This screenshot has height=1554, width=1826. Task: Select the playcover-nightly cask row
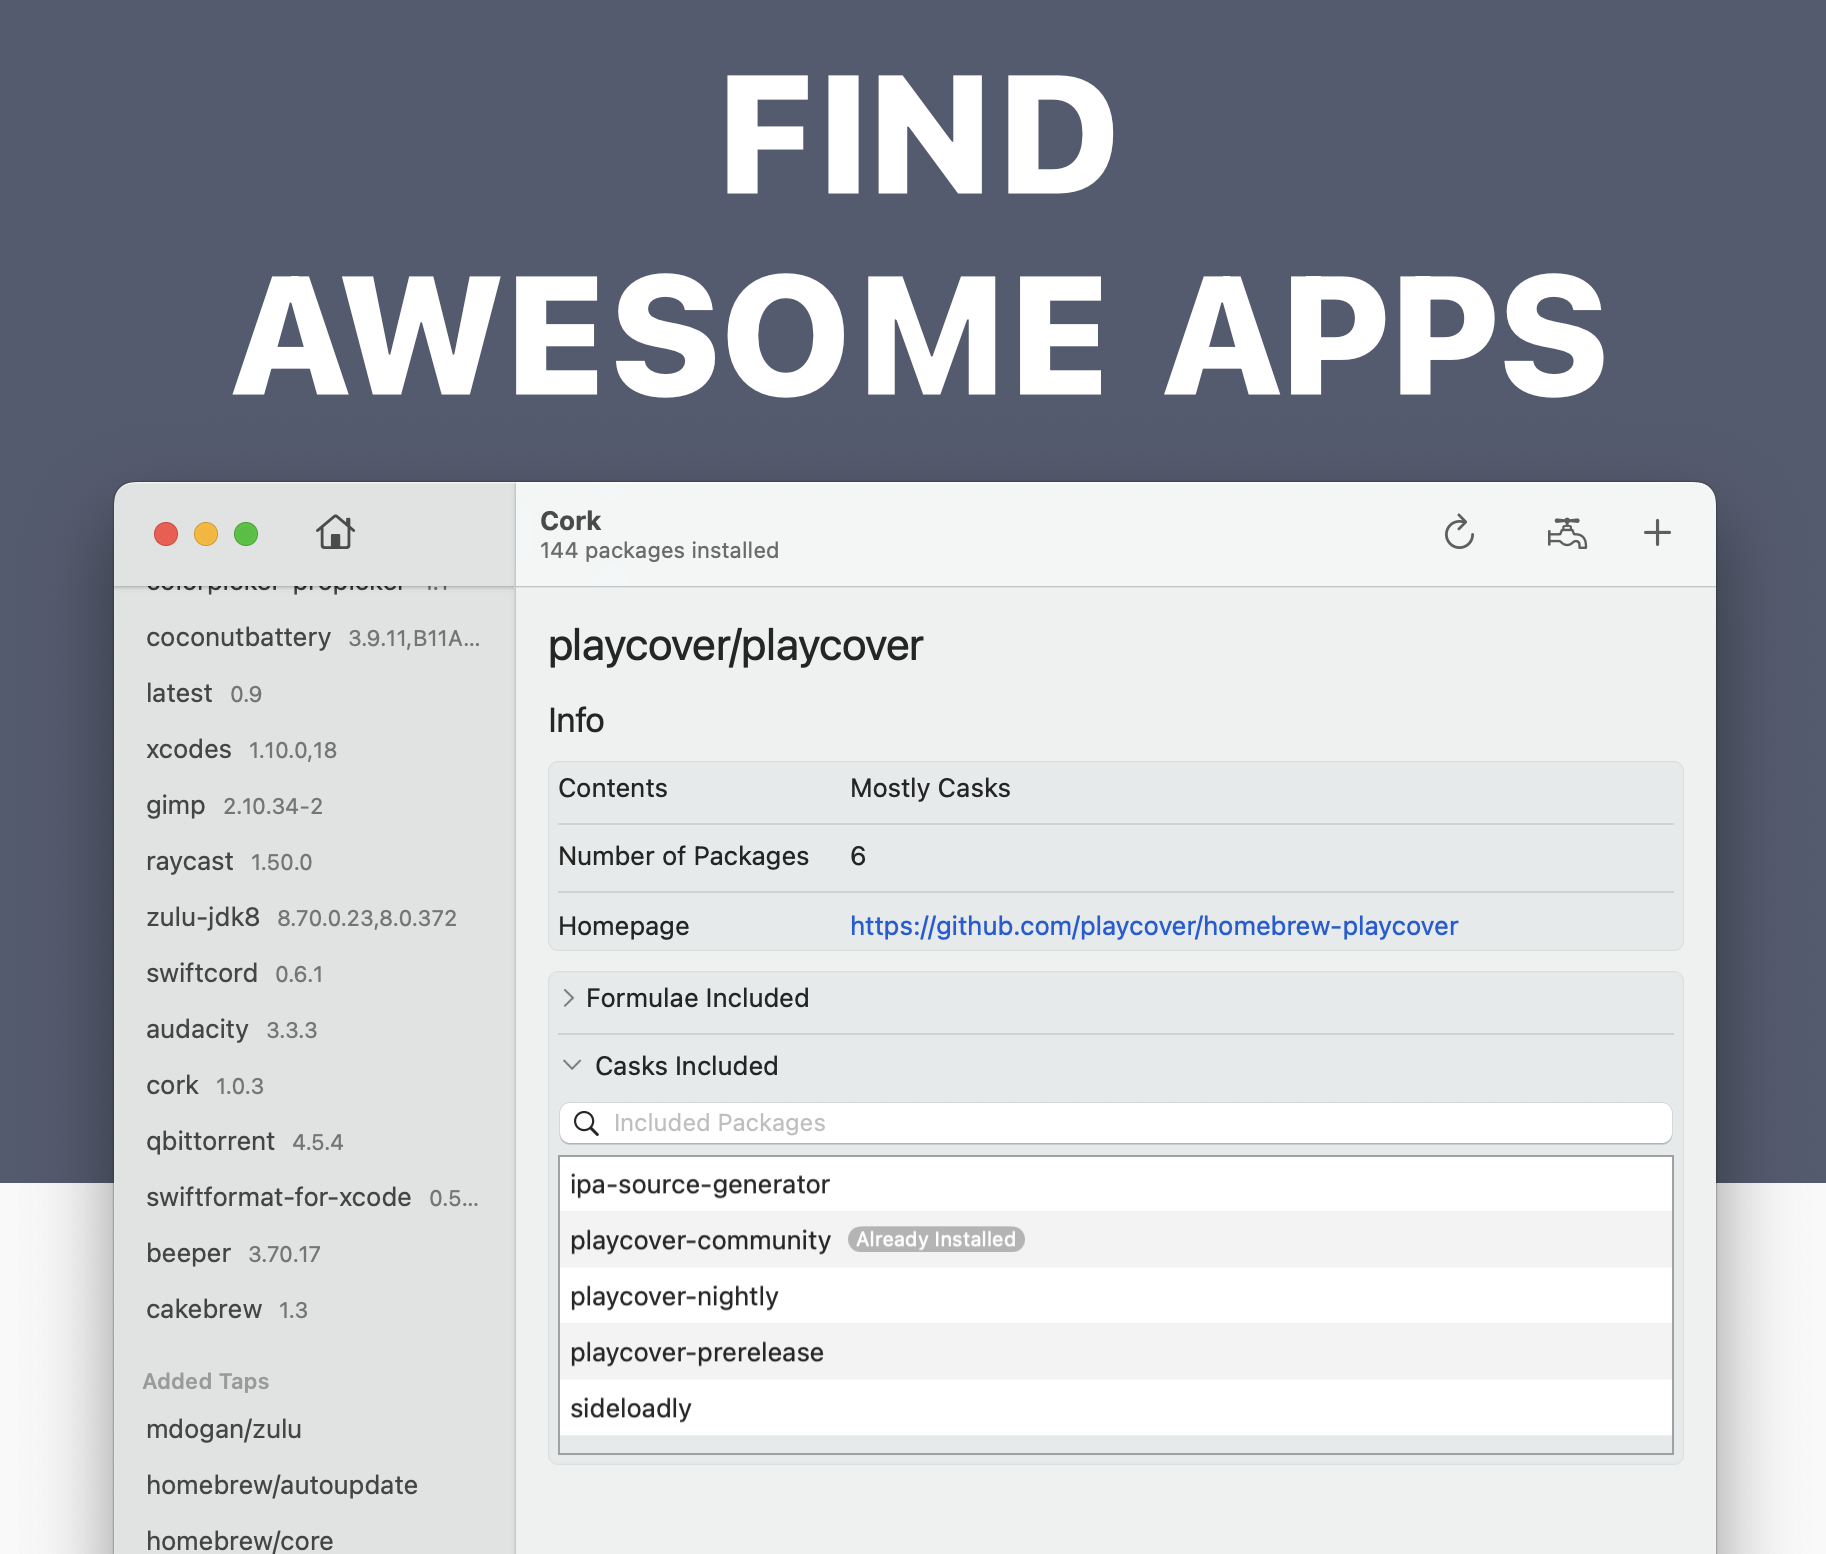click(x=1115, y=1296)
